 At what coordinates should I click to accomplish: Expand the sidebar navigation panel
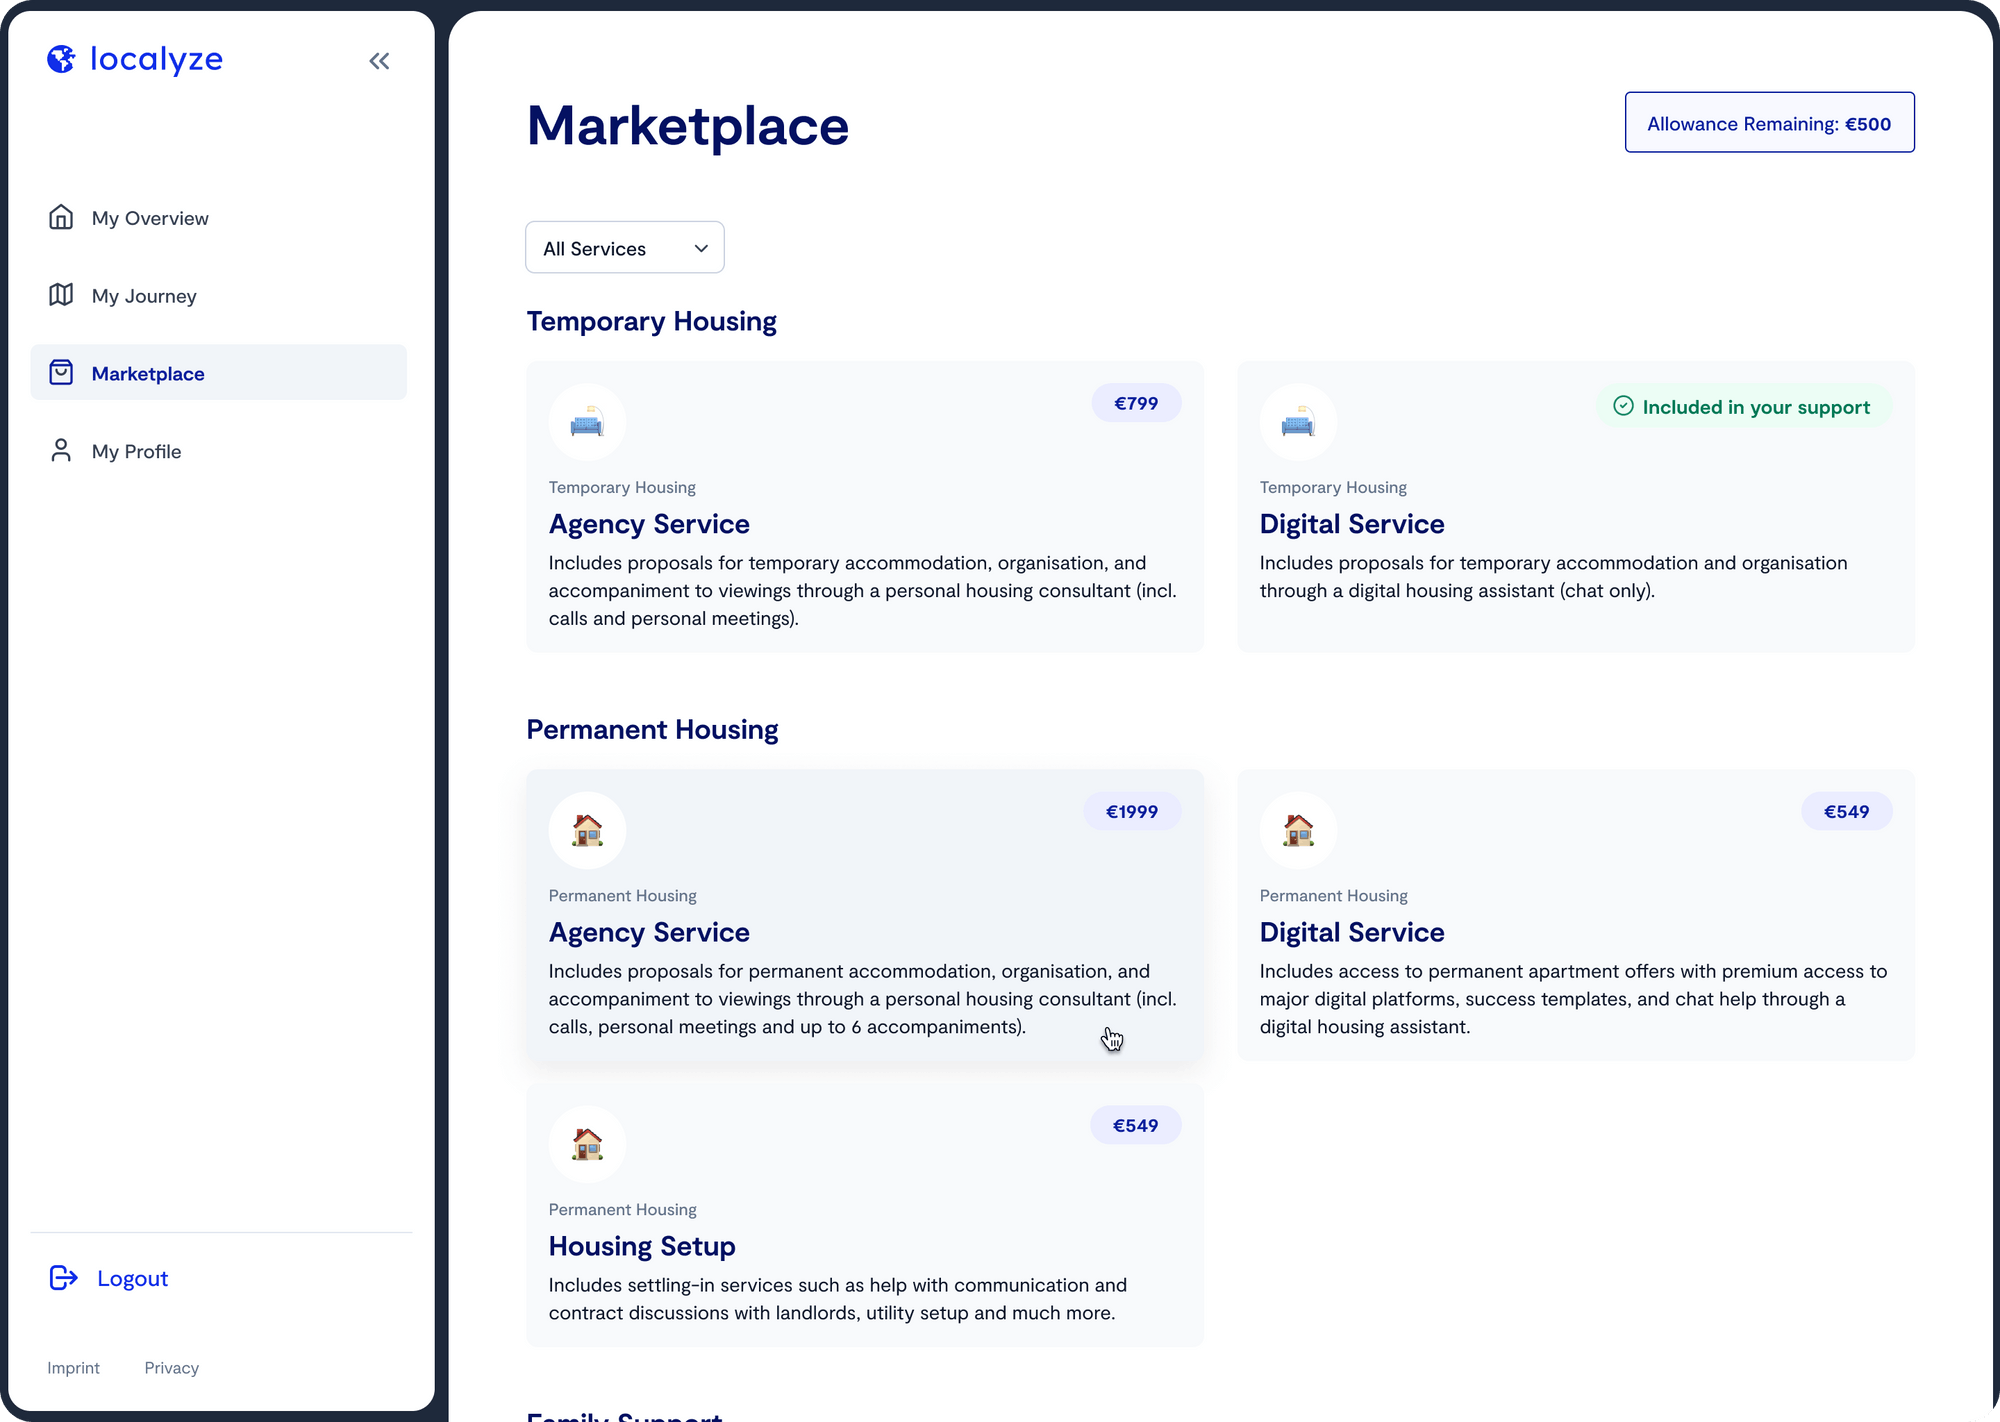coord(380,62)
